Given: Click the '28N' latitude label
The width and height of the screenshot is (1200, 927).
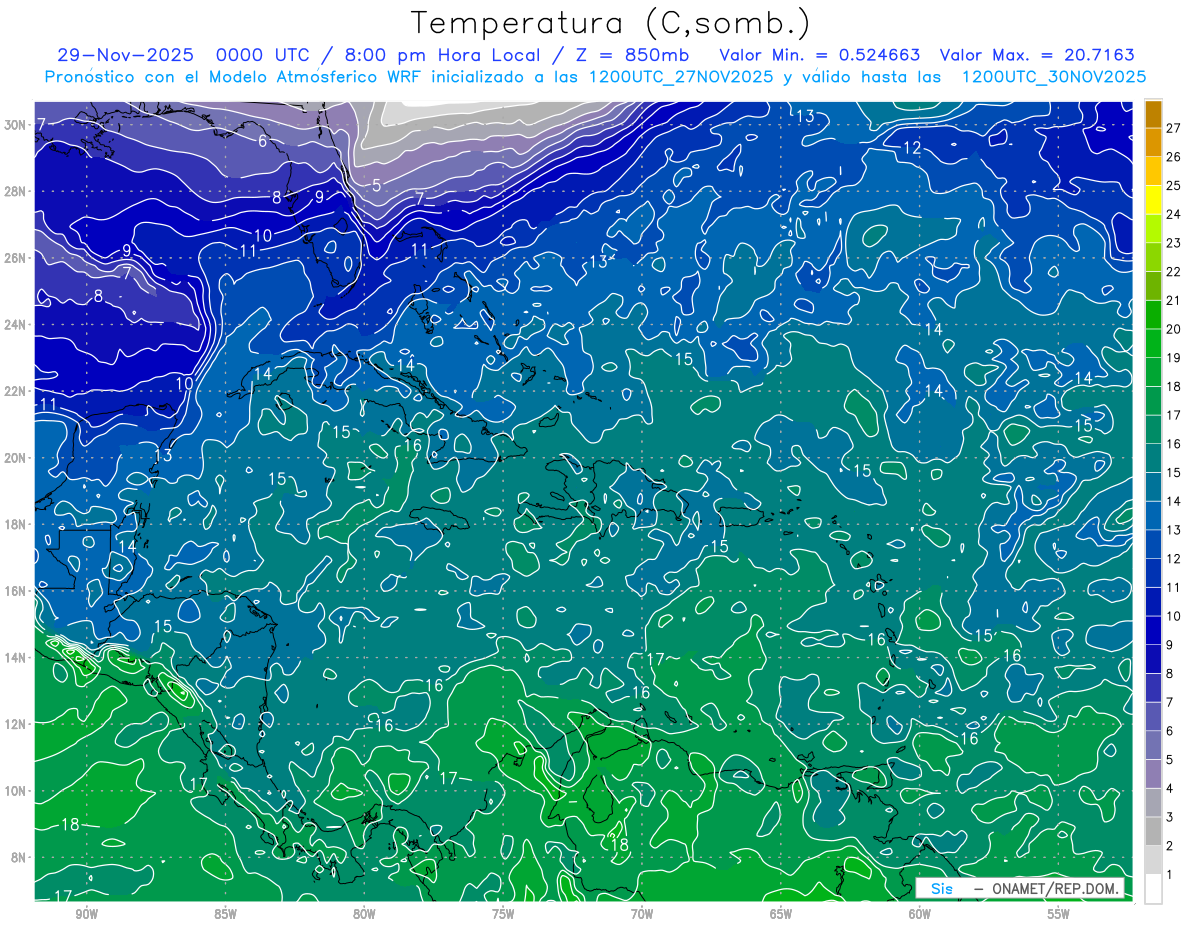Looking at the screenshot, I should coord(16,191).
